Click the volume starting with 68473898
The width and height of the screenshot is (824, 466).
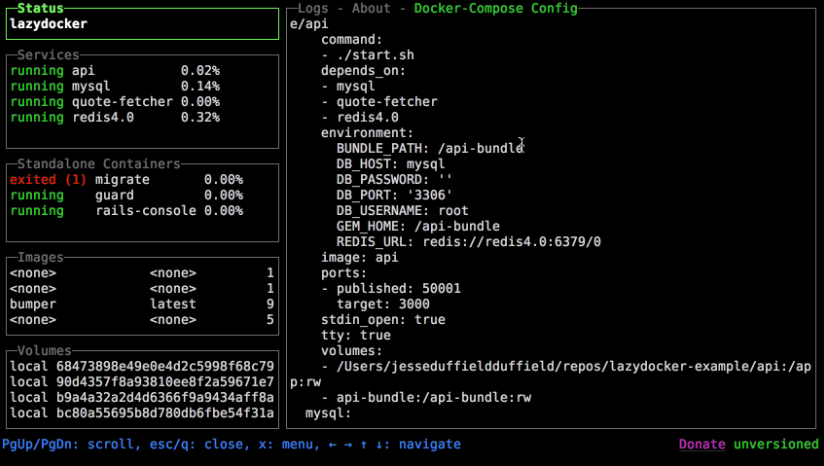[141, 367]
